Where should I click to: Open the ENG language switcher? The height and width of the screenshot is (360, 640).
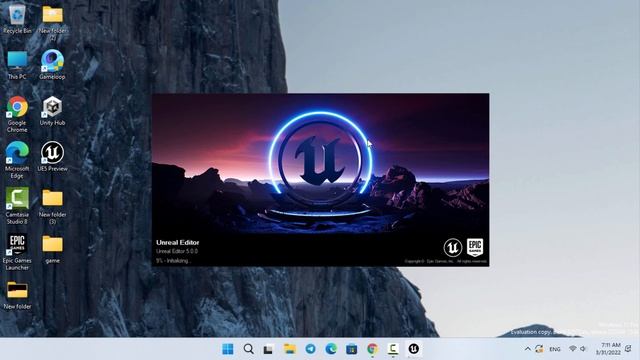[555, 349]
